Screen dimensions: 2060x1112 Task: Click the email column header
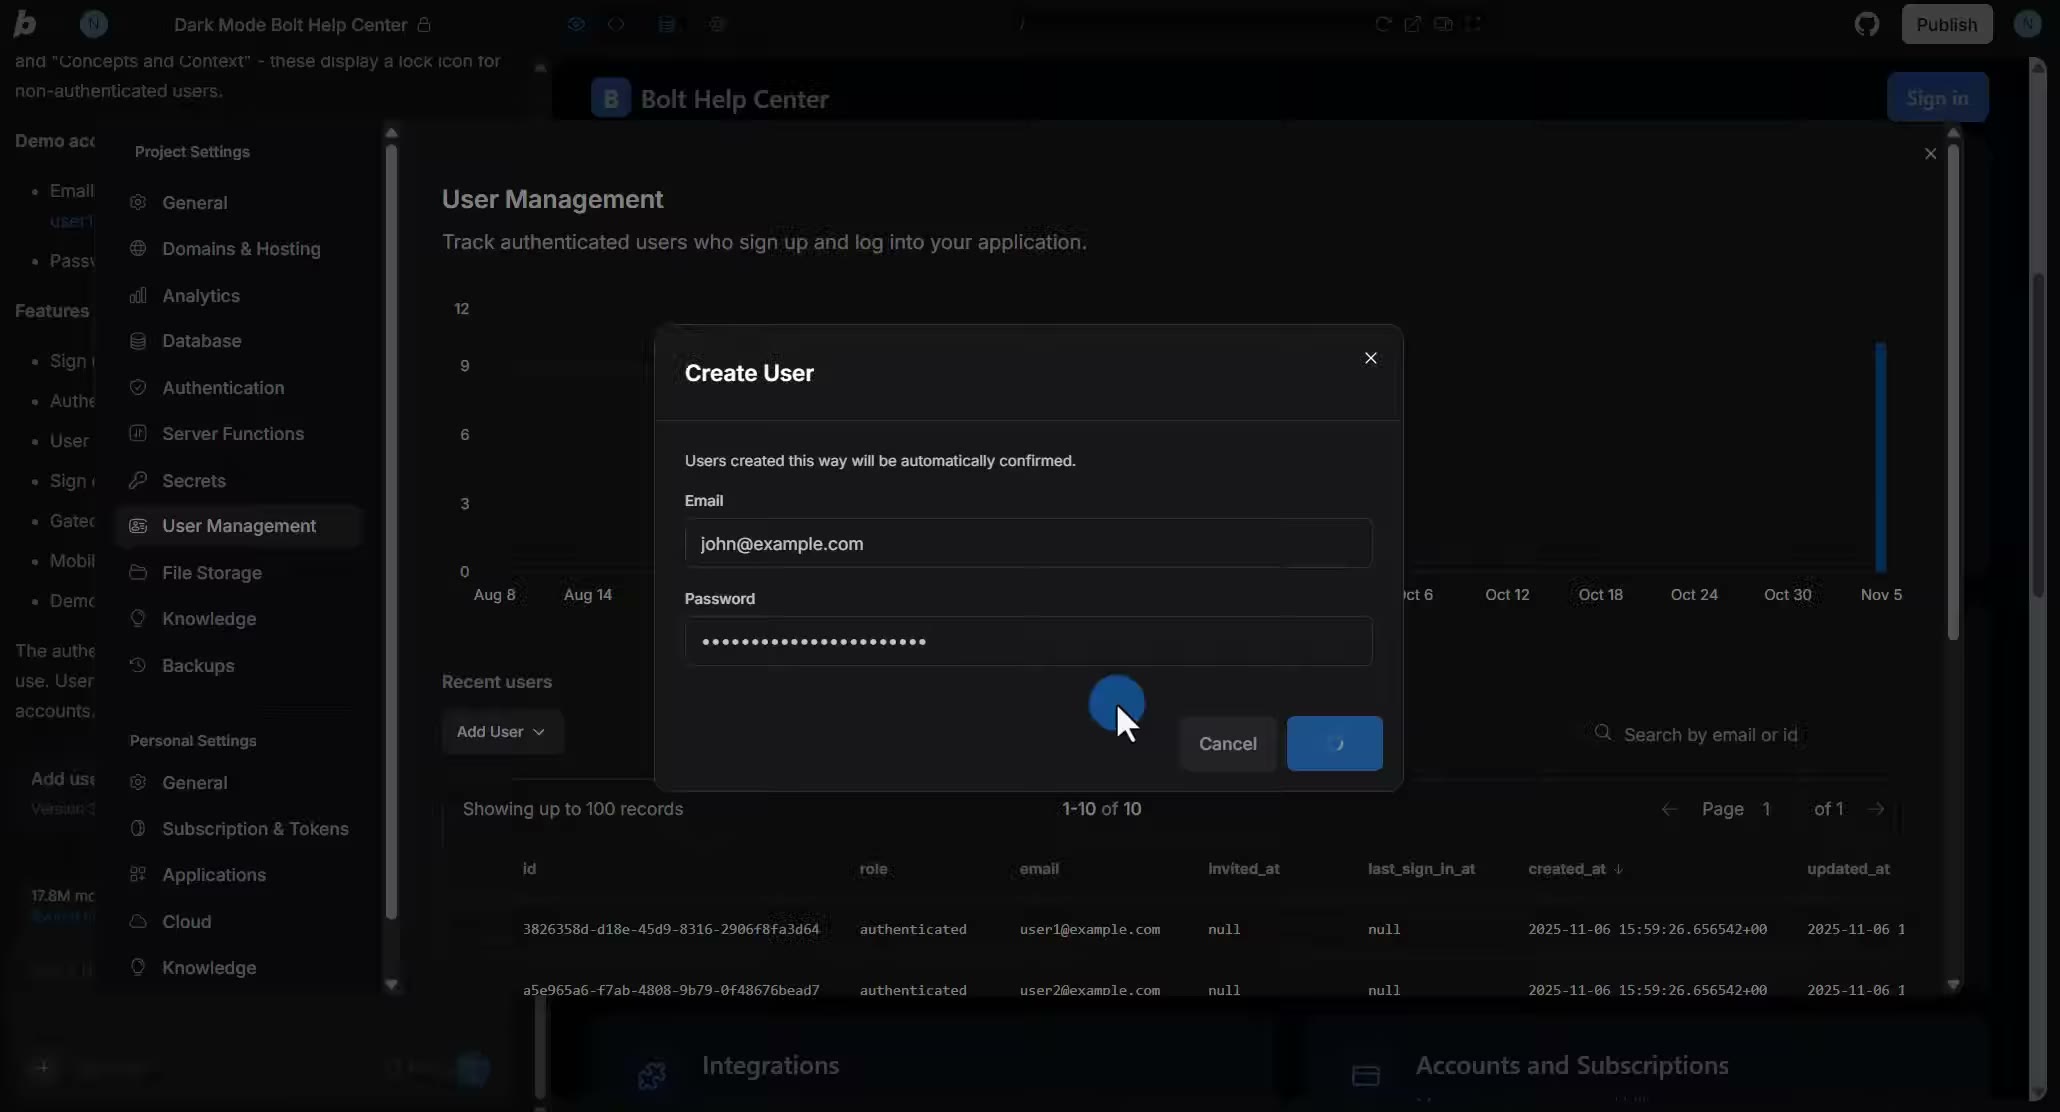(1039, 868)
